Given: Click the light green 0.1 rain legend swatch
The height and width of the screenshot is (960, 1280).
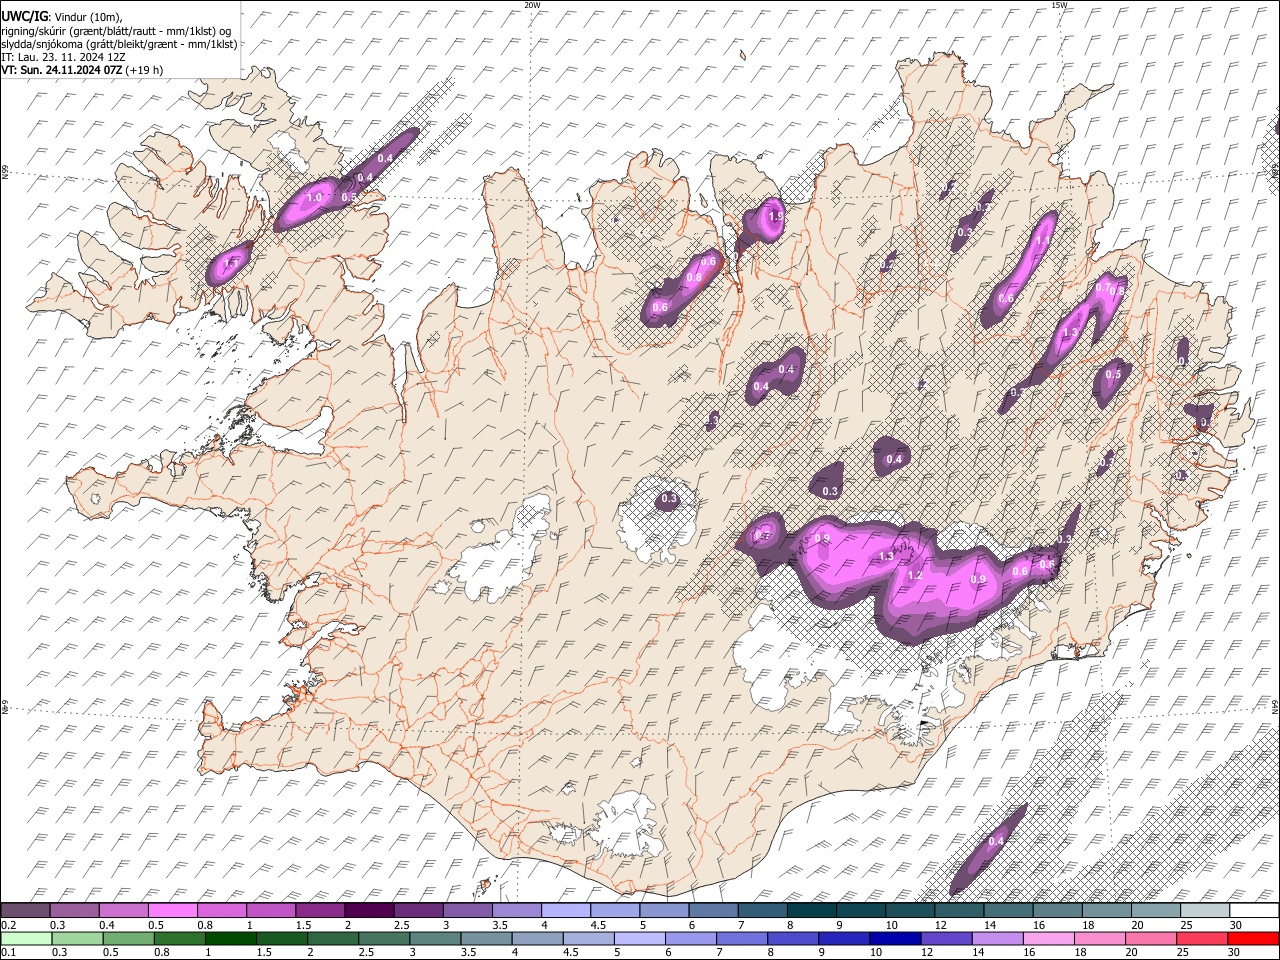Looking at the screenshot, I should coord(26,938).
